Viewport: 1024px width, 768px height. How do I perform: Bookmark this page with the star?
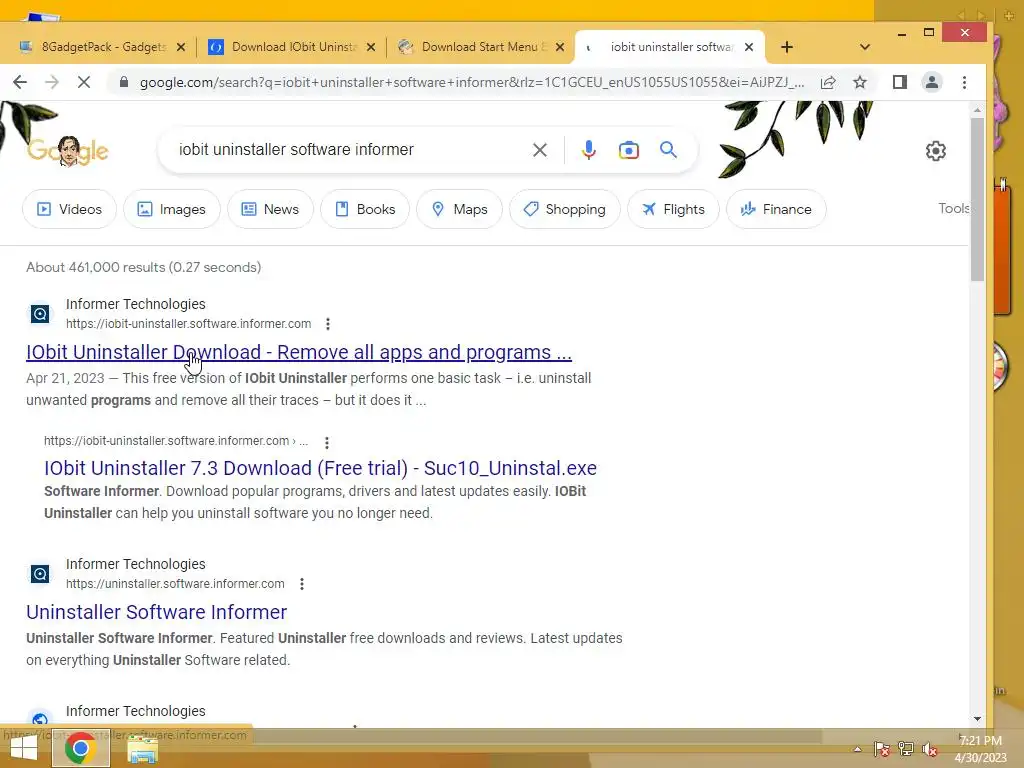(860, 82)
